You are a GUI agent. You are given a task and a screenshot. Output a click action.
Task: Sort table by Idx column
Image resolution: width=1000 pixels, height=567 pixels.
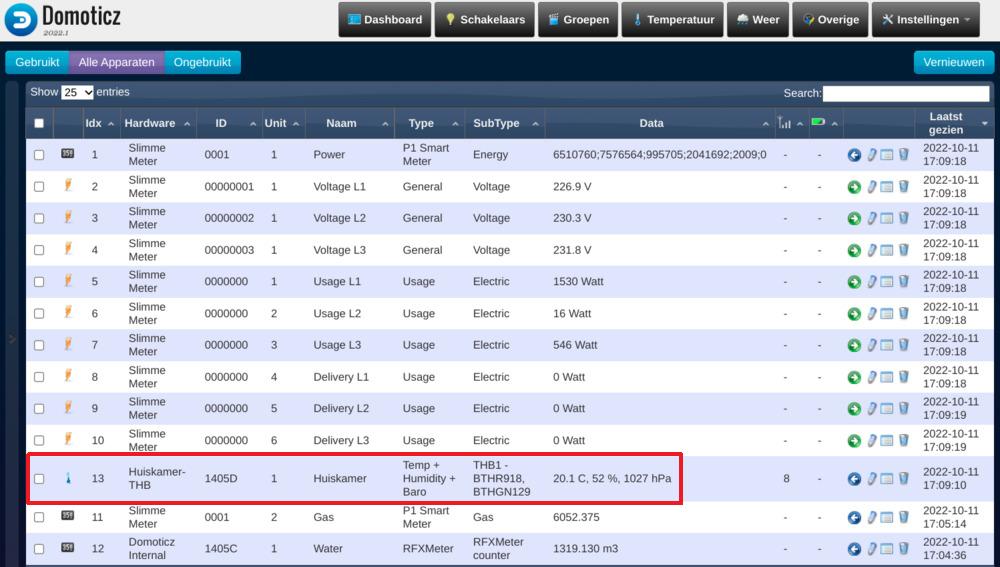pyautogui.click(x=99, y=123)
